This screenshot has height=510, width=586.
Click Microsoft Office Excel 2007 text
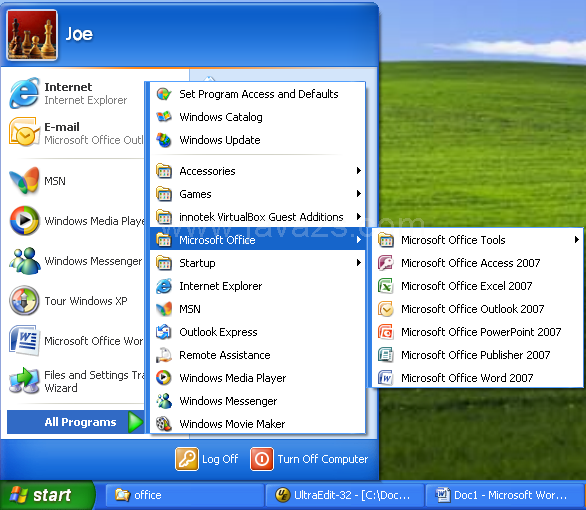point(466,286)
